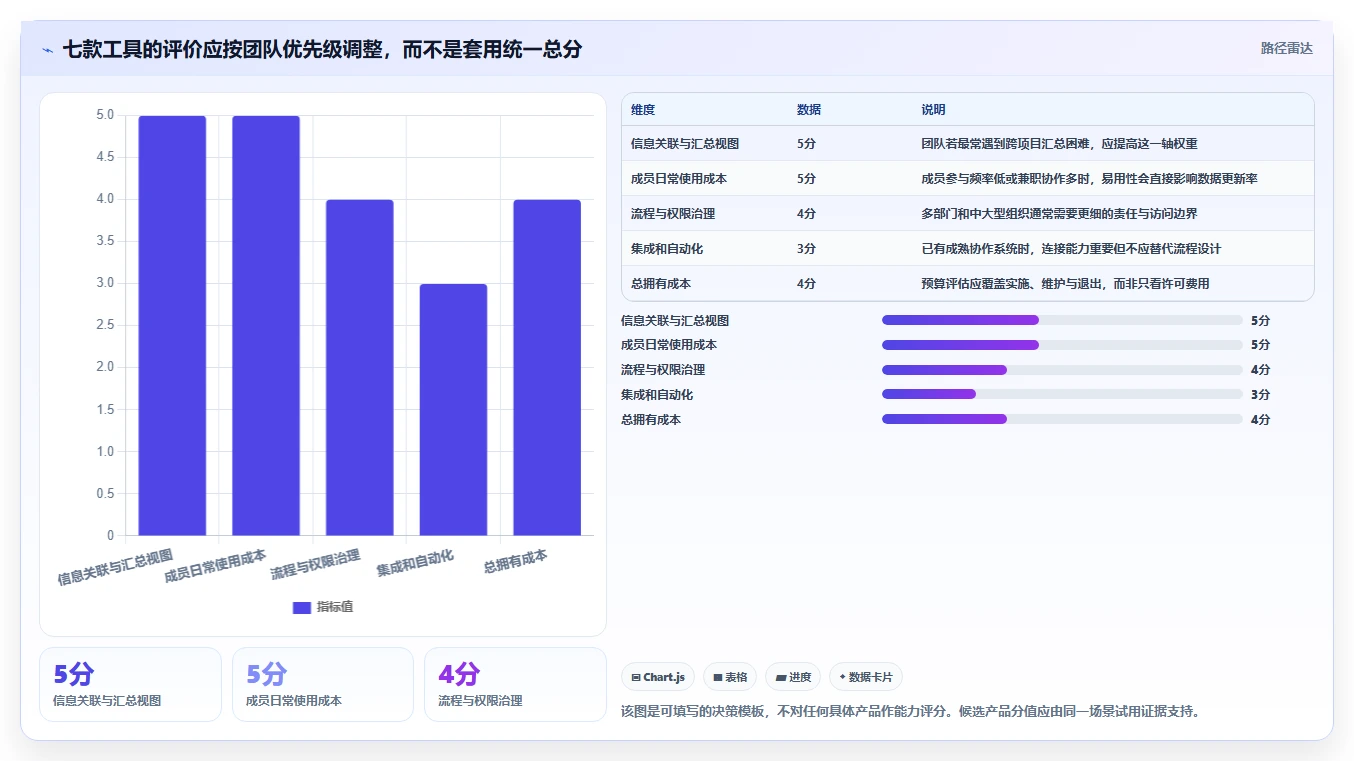Click the 数据卡片 chip
The height and width of the screenshot is (761, 1354).
tap(865, 677)
